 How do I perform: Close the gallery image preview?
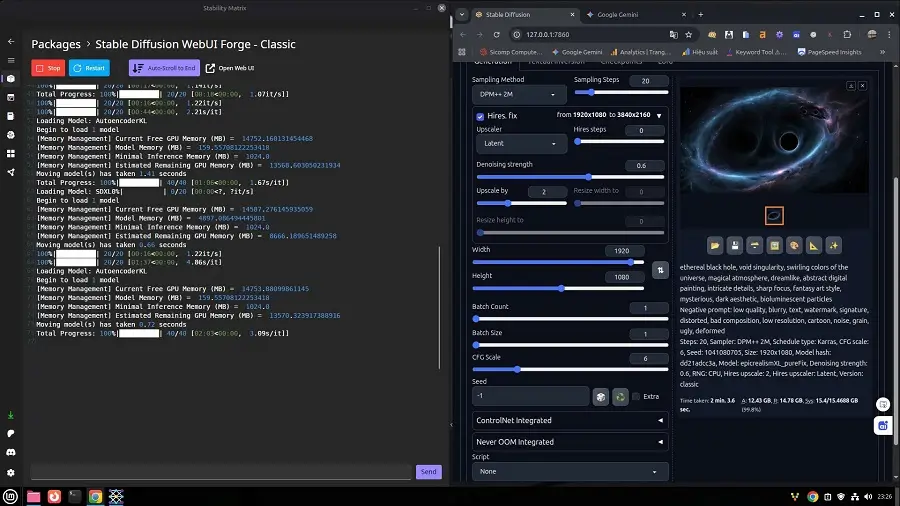coord(863,85)
